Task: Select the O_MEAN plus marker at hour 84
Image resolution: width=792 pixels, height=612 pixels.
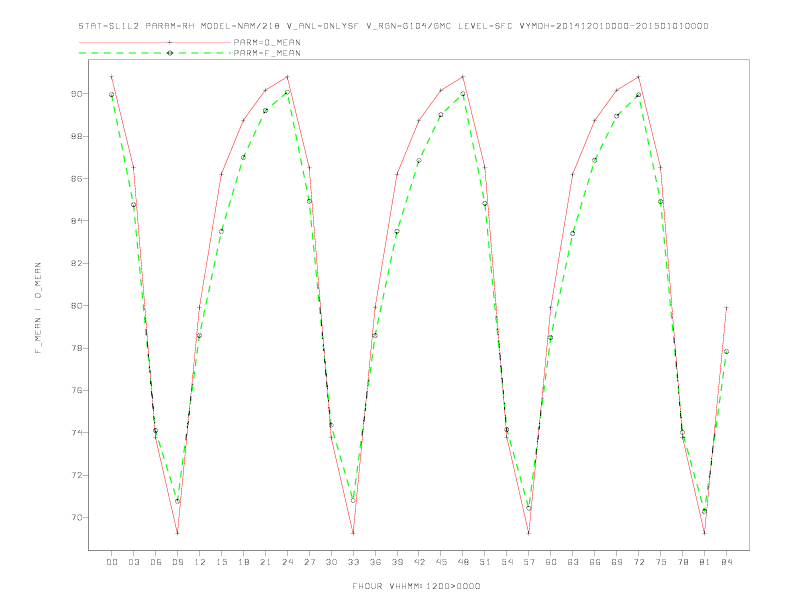Action: point(726,308)
